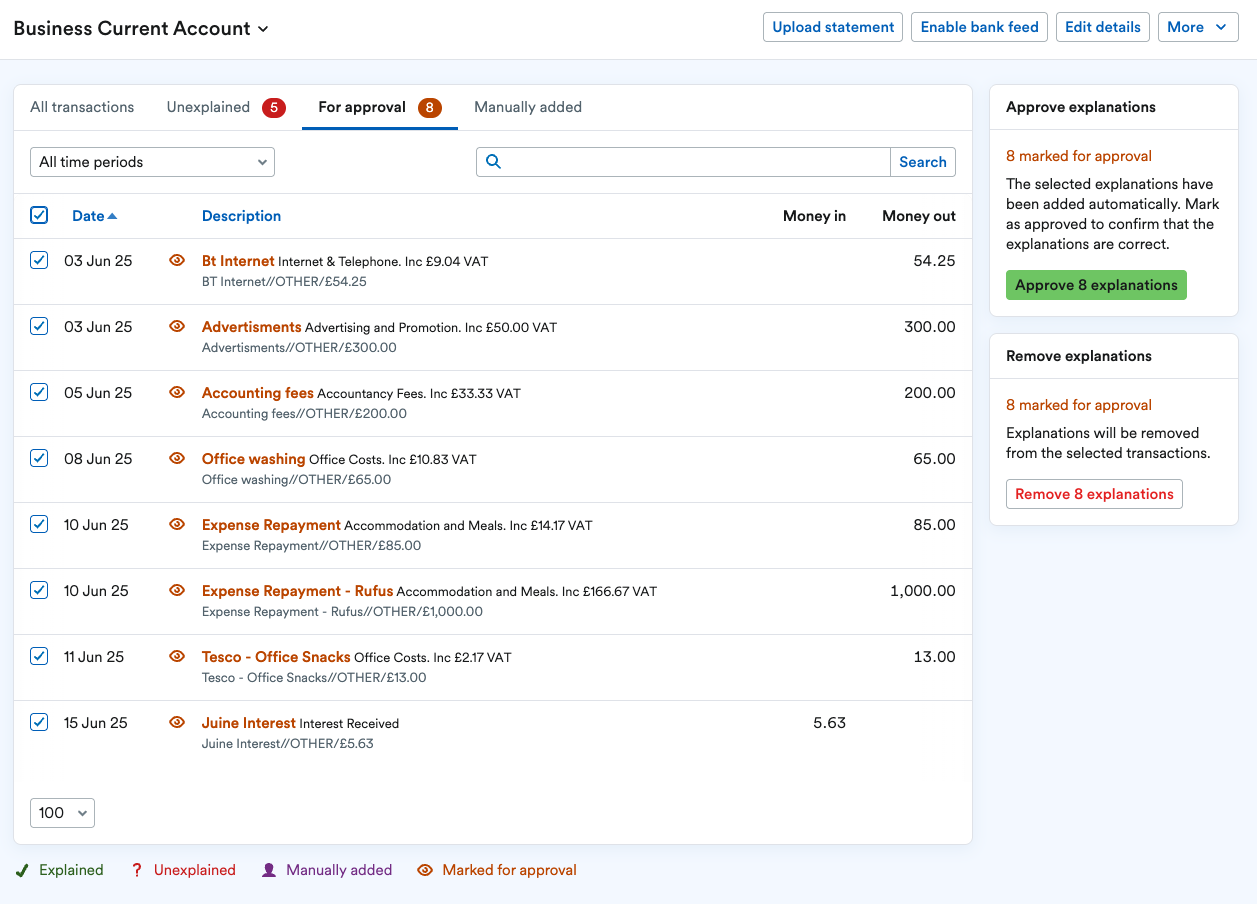The image size is (1257, 904).
Task: Click the approval eye icon beside Bt Internet
Action: [x=177, y=260]
